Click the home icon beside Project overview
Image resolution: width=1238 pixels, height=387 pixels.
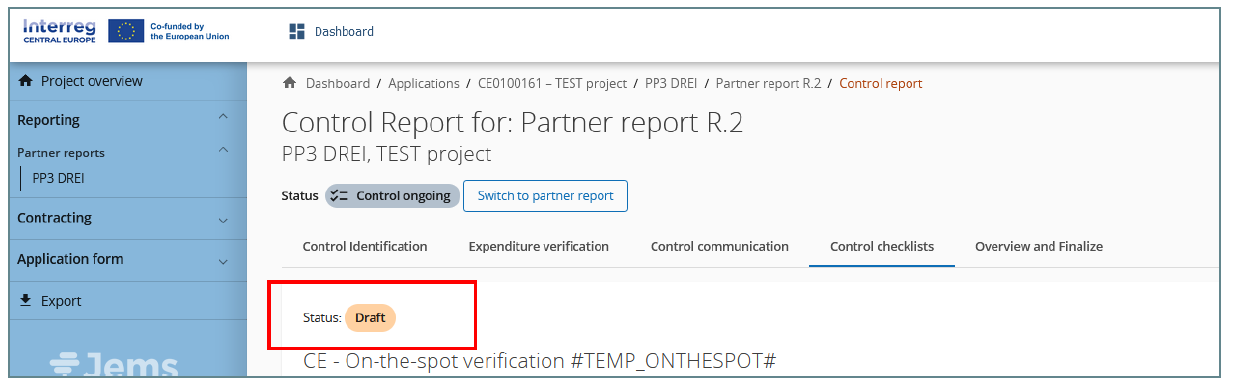[26, 81]
